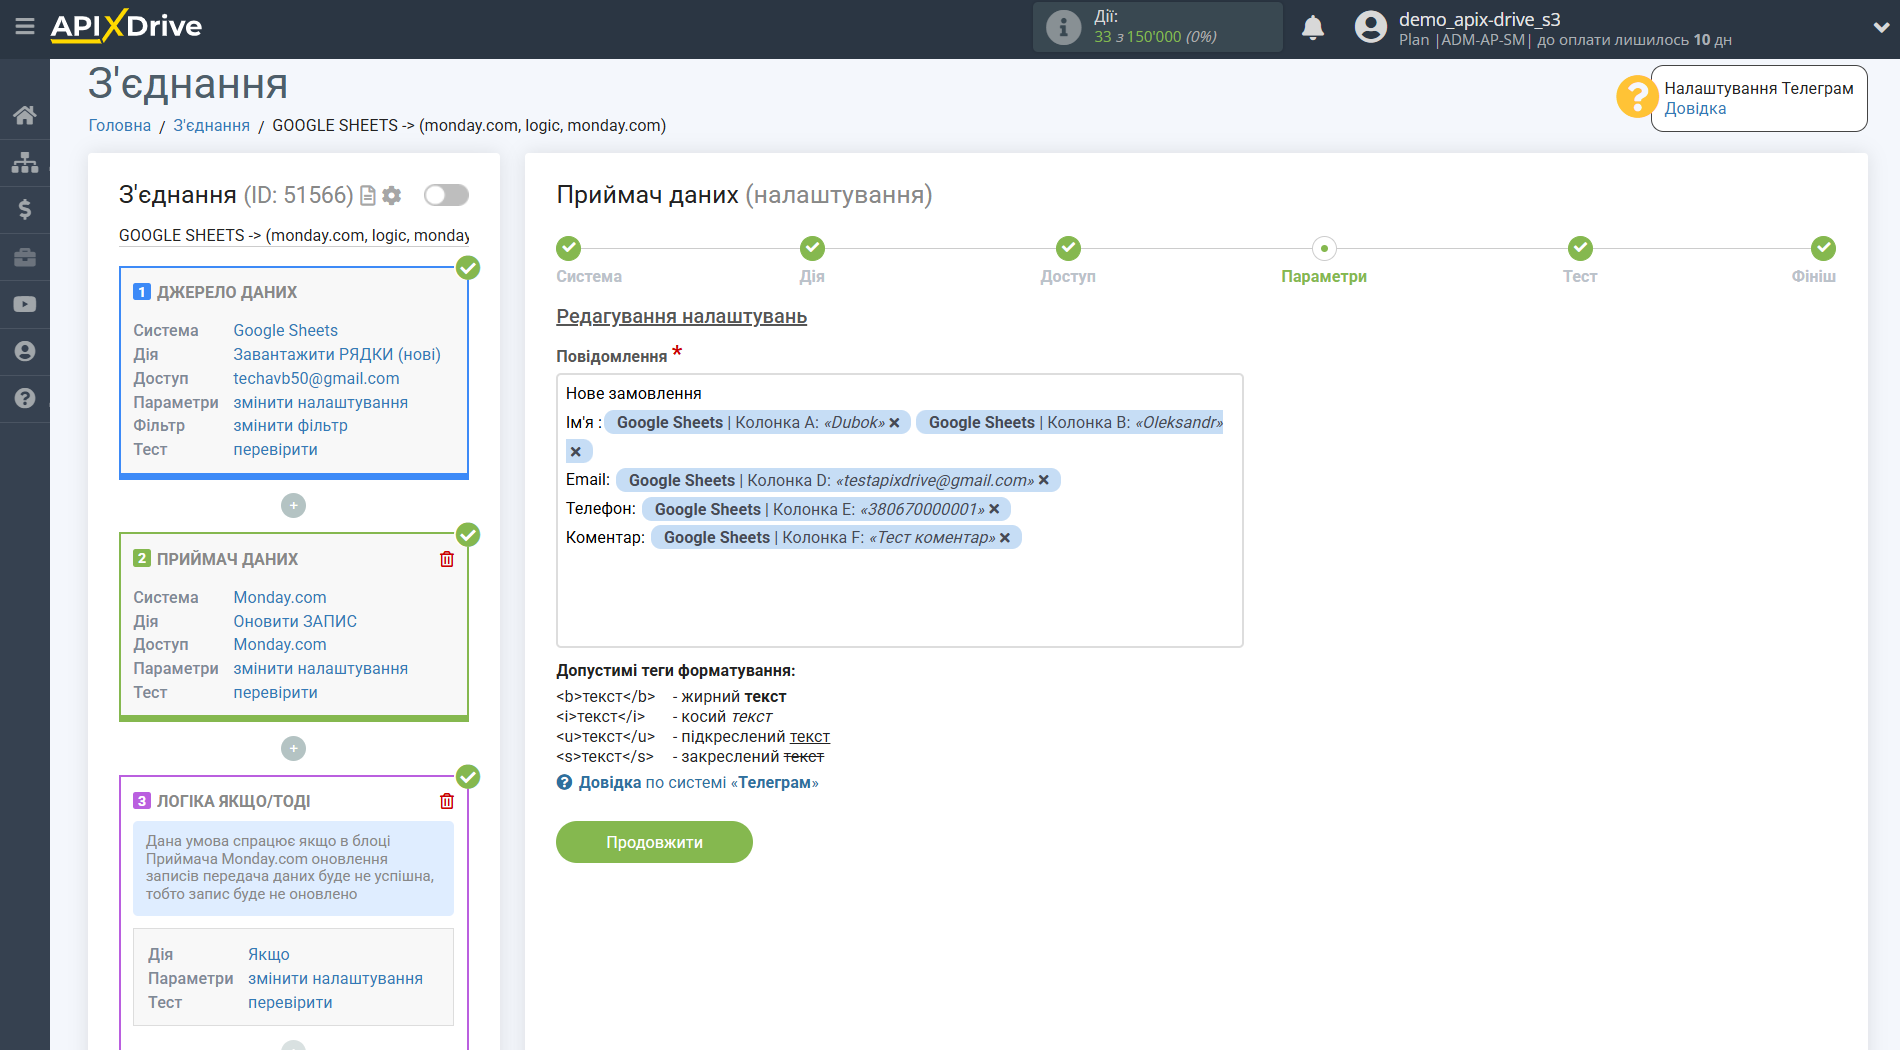1900x1050 pixels.
Task: Click the Monday.com access link
Action: (x=279, y=645)
